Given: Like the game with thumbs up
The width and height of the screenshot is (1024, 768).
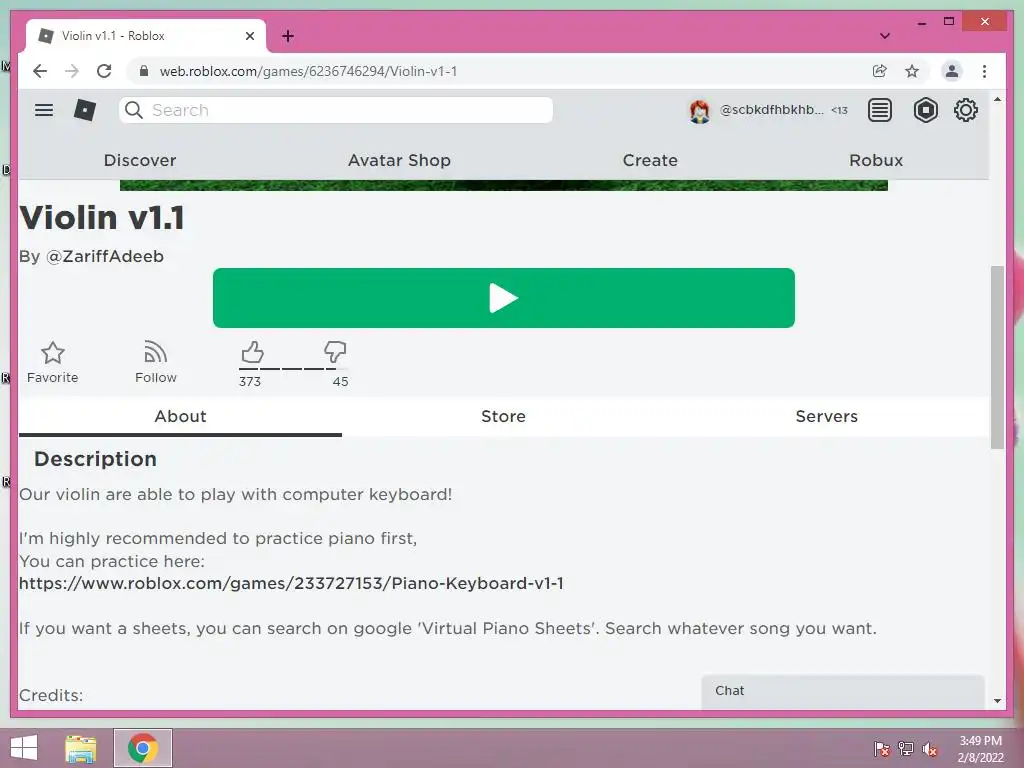Looking at the screenshot, I should click(252, 352).
